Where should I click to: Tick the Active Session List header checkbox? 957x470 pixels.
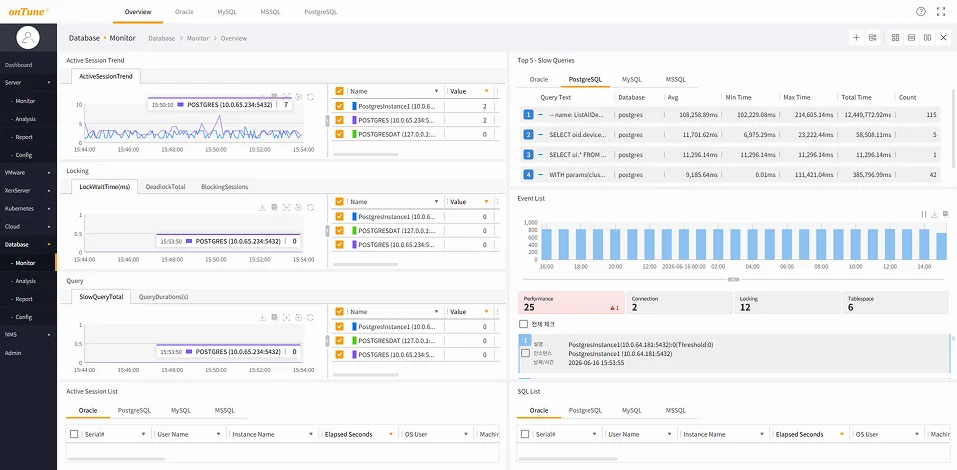point(74,434)
